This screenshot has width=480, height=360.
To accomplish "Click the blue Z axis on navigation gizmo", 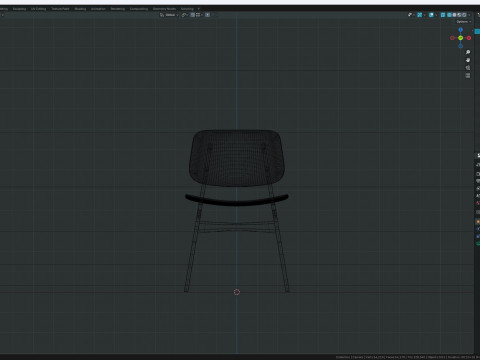I will [x=461, y=30].
